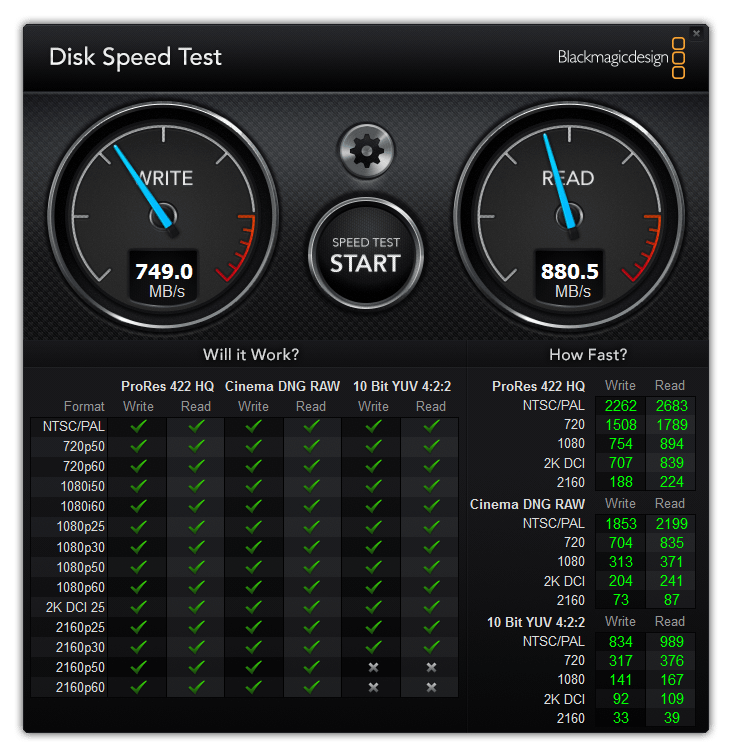Click ProRes 1080 read value 894
This screenshot has height=756, width=732.
point(671,444)
